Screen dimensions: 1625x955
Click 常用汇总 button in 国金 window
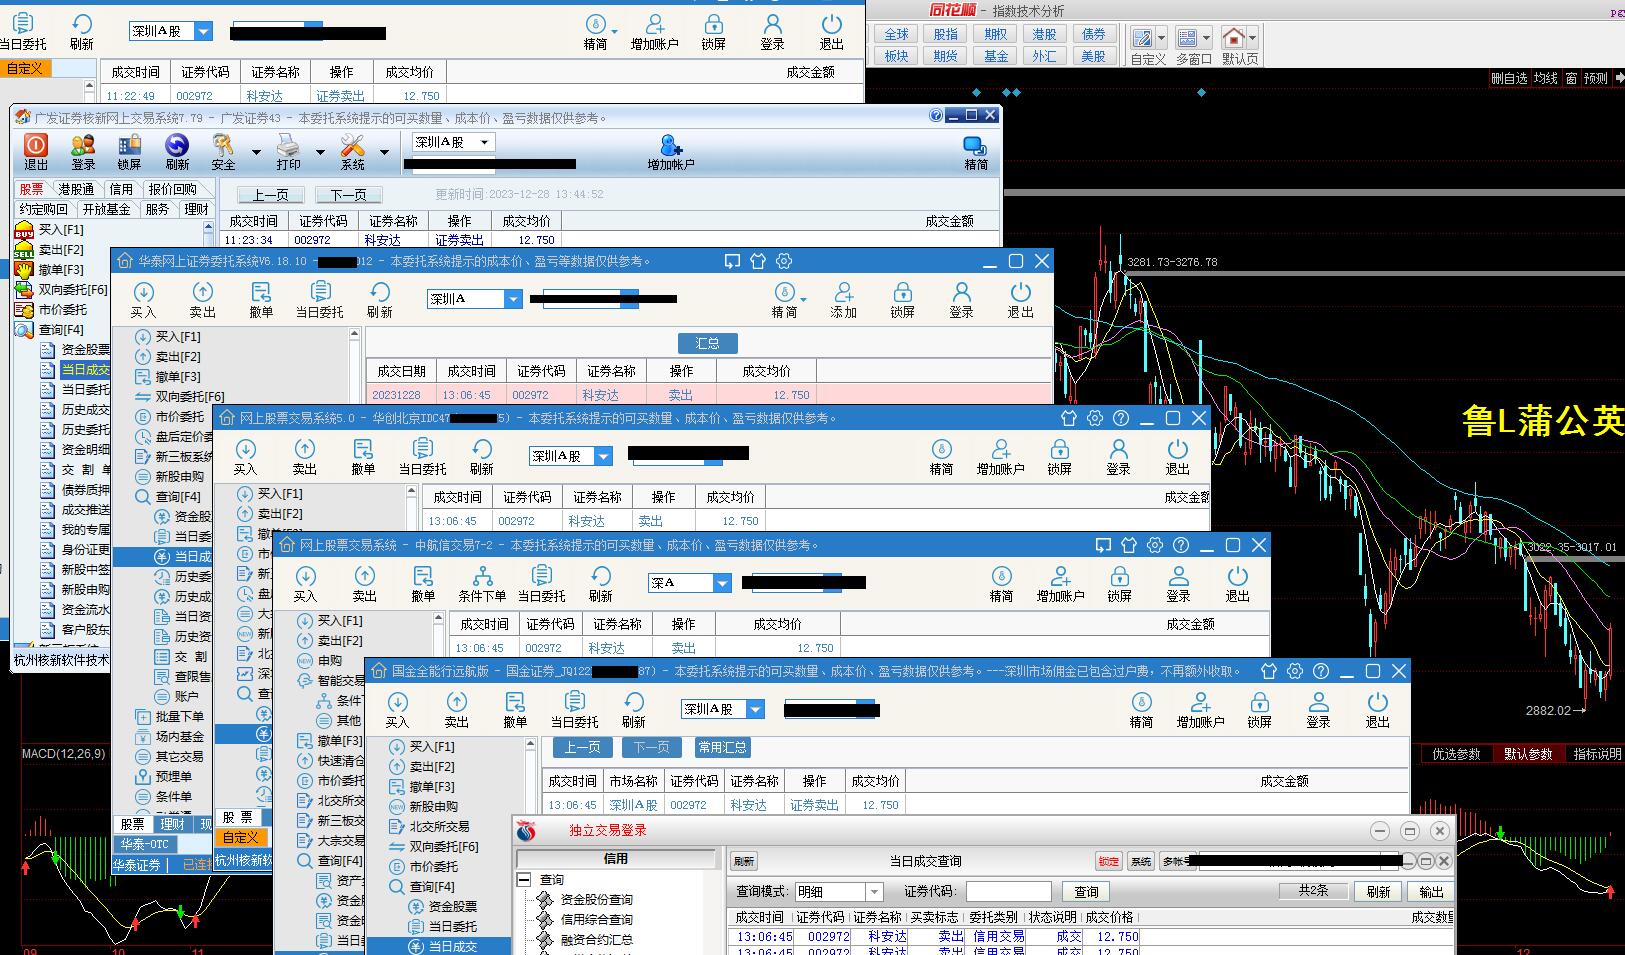(x=722, y=747)
